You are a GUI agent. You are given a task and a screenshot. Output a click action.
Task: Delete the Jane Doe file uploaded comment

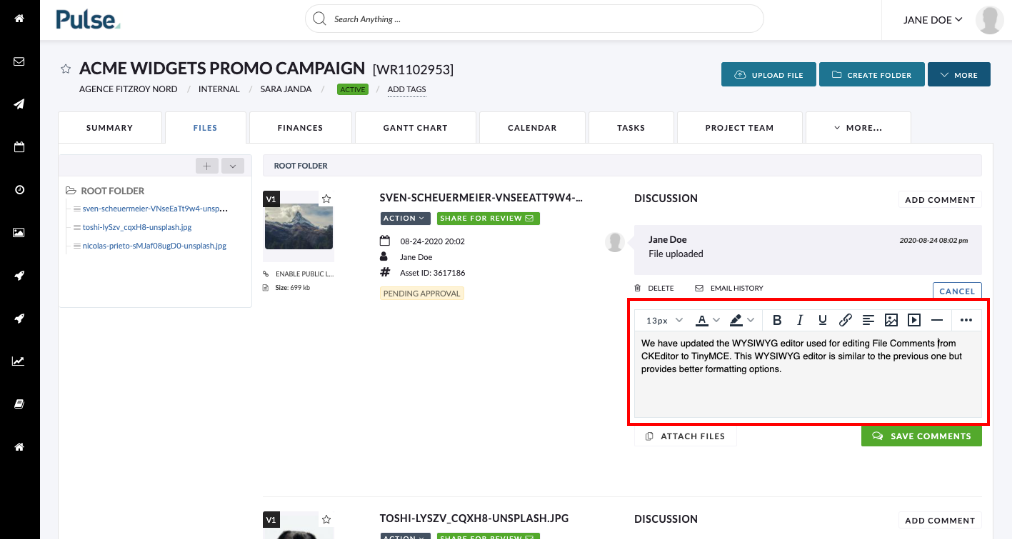654,289
